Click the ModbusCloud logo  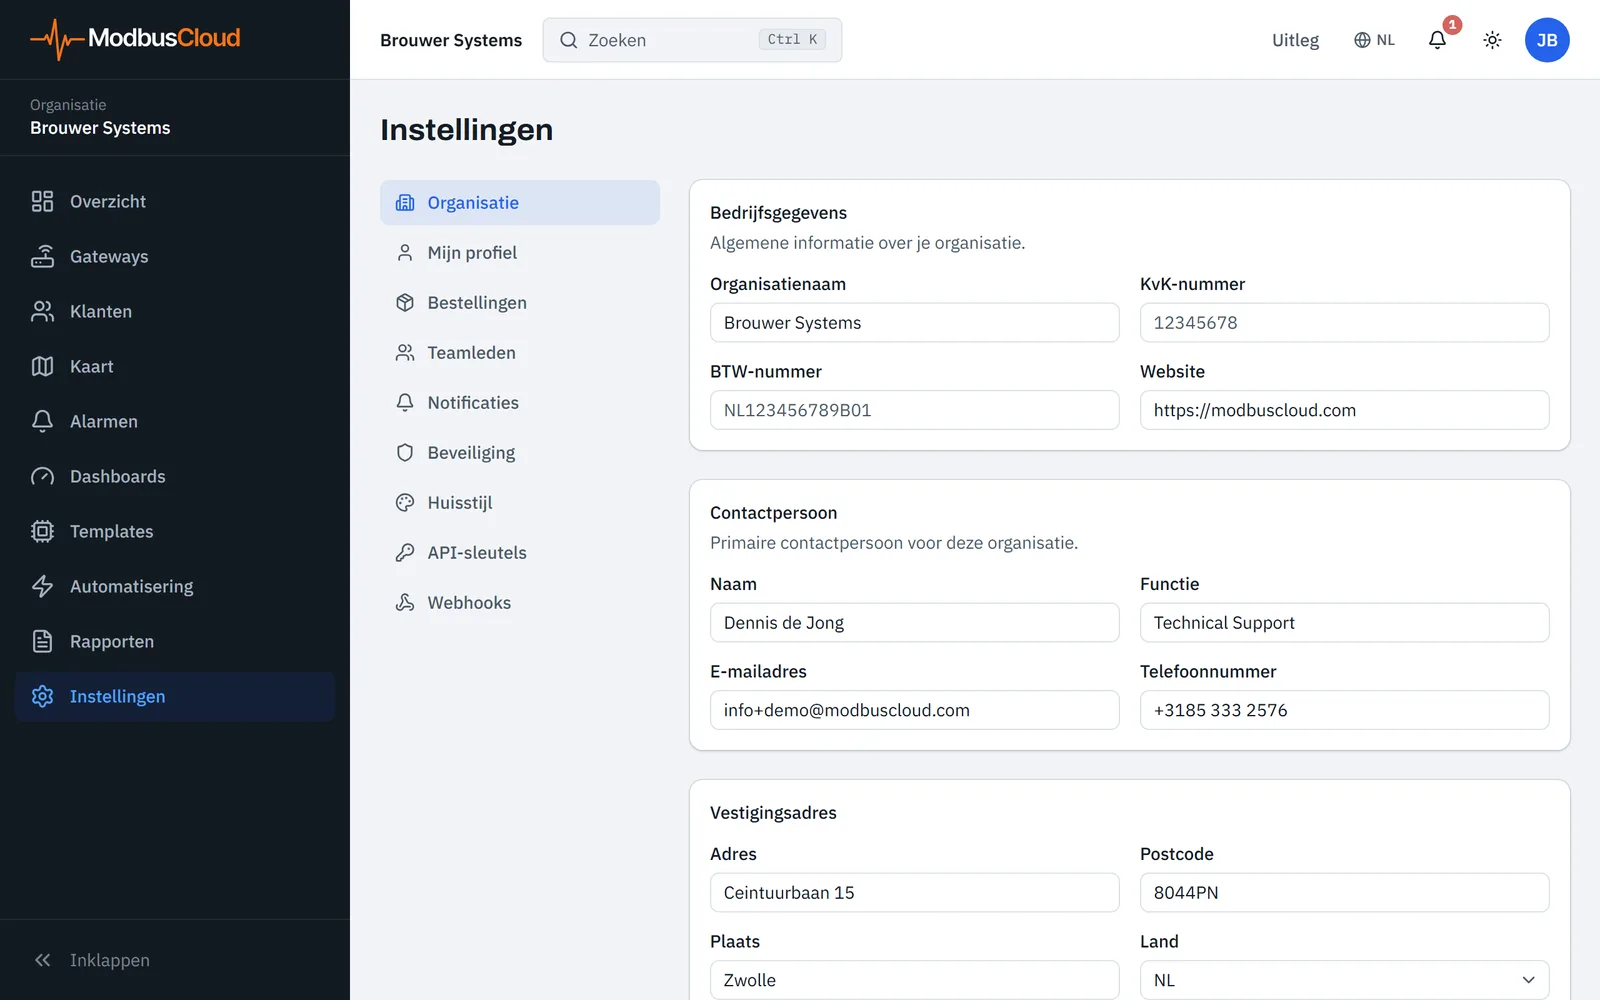[x=135, y=39]
